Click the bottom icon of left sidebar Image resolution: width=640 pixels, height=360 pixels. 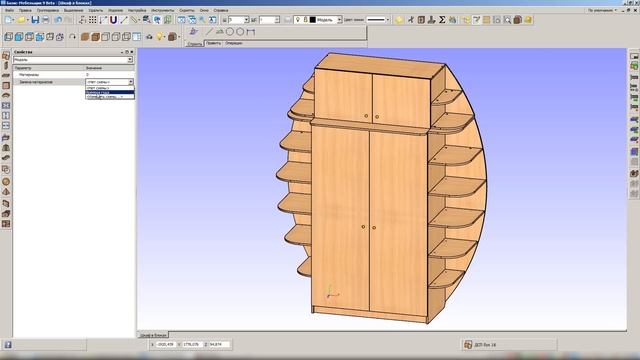(6, 224)
